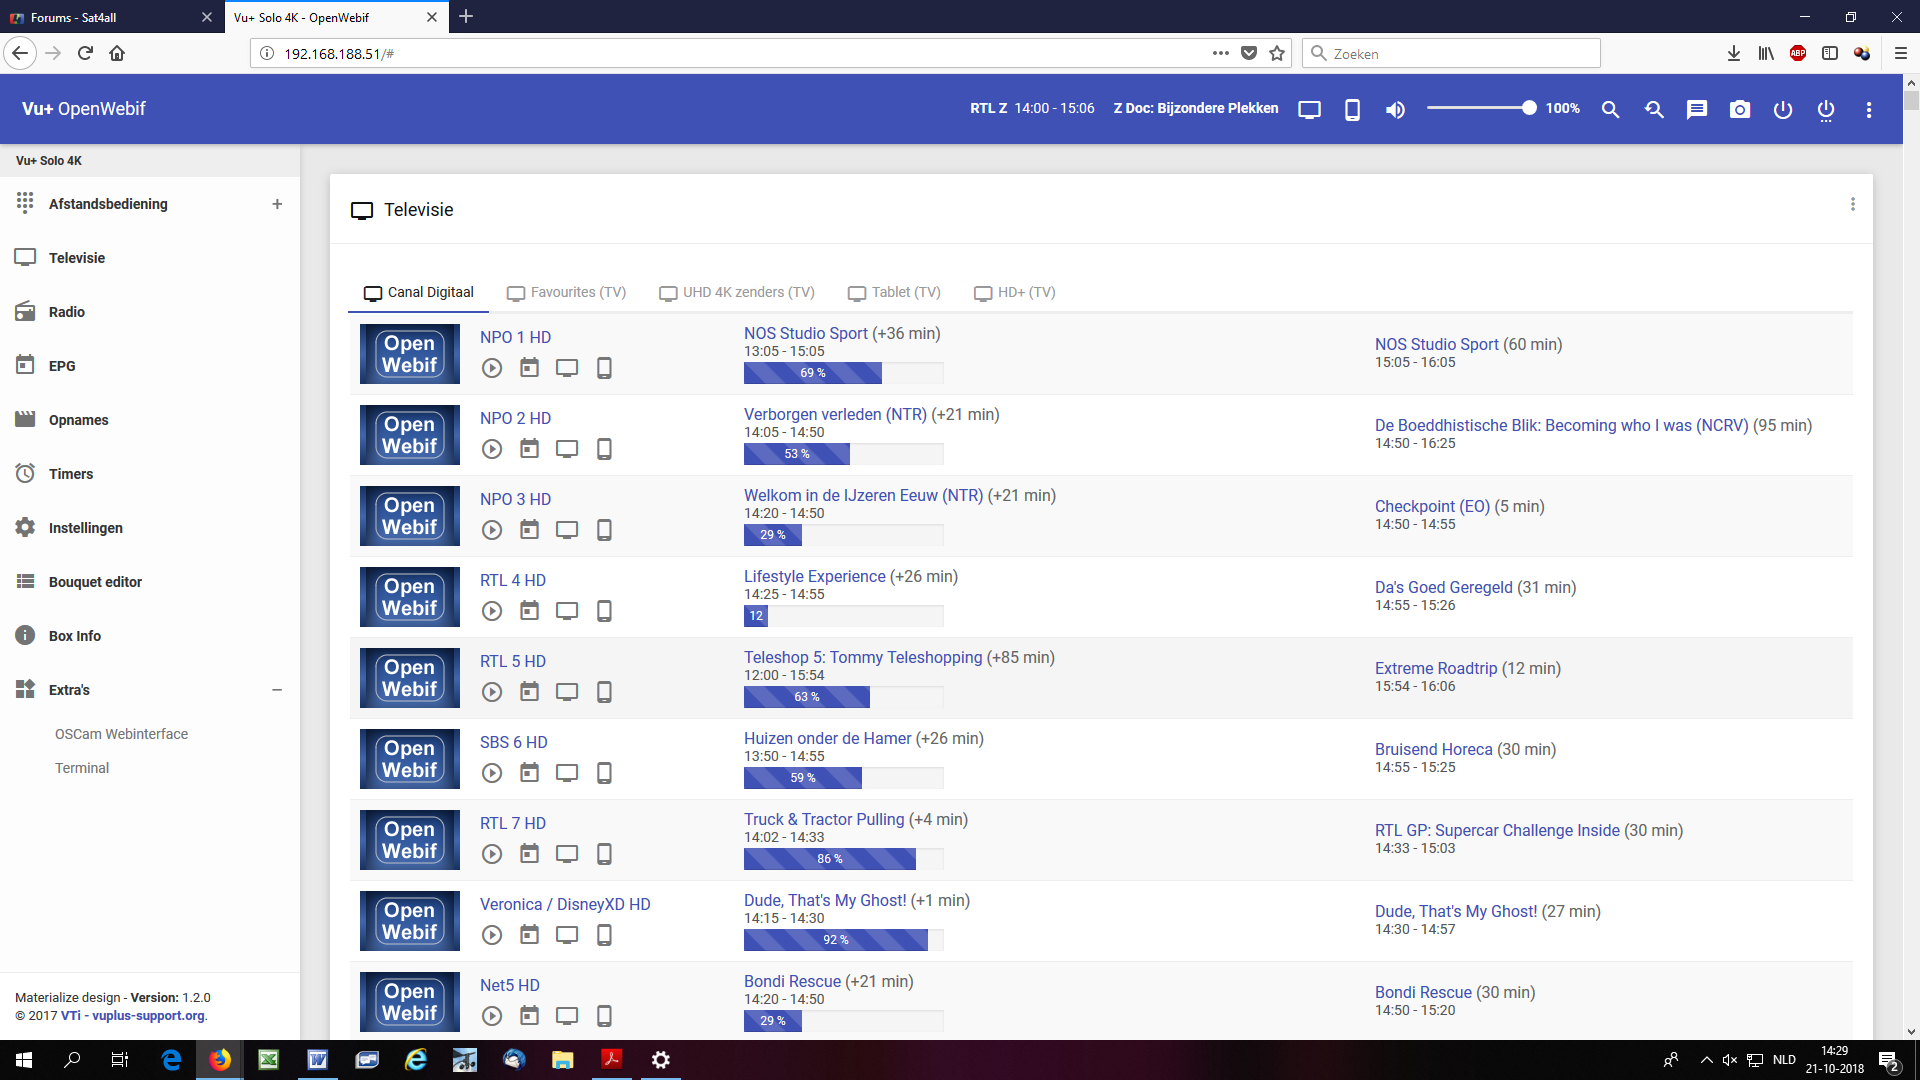Open EPG calendar icon for RTL 4 HD
This screenshot has height=1080, width=1920.
click(x=529, y=611)
